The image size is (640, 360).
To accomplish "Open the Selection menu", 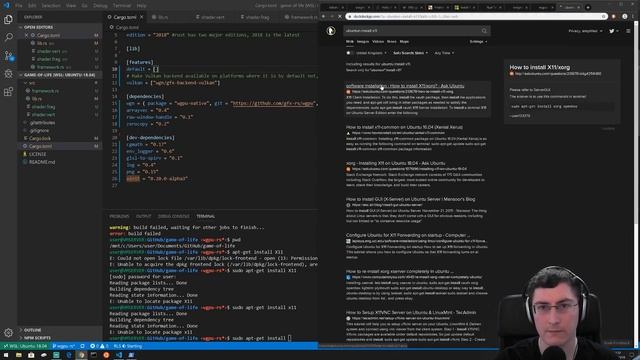I will pyautogui.click(x=51, y=6).
